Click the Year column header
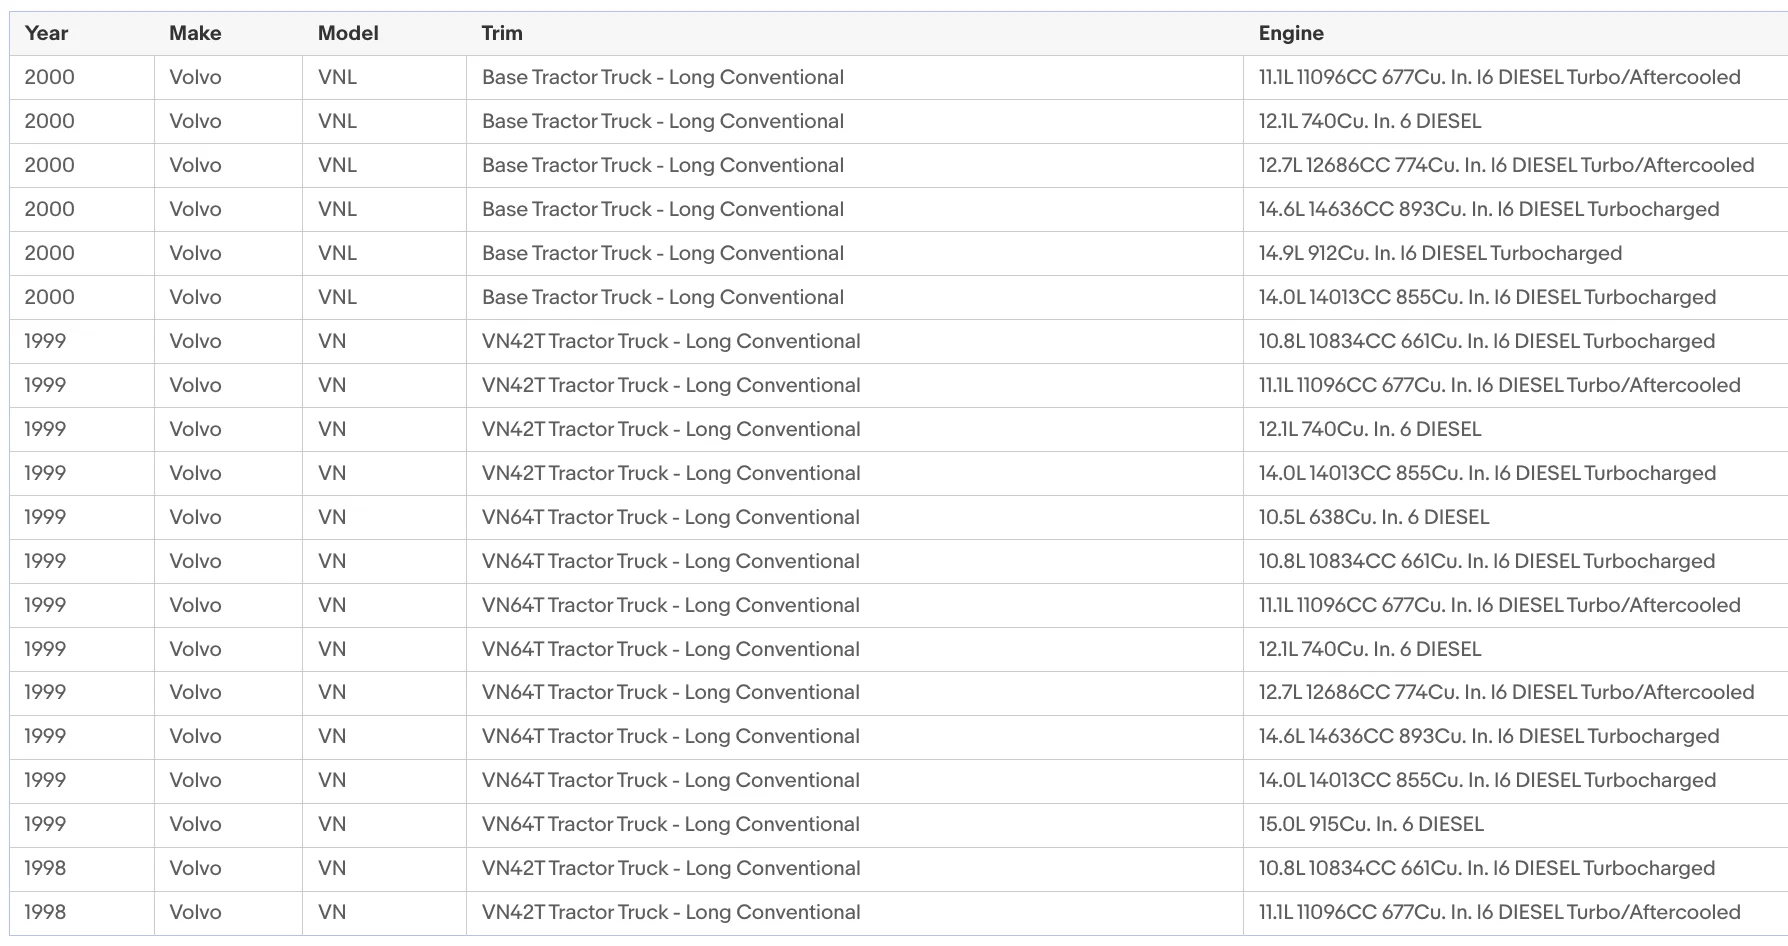Screen dimensions: 1788x946 click(x=46, y=33)
